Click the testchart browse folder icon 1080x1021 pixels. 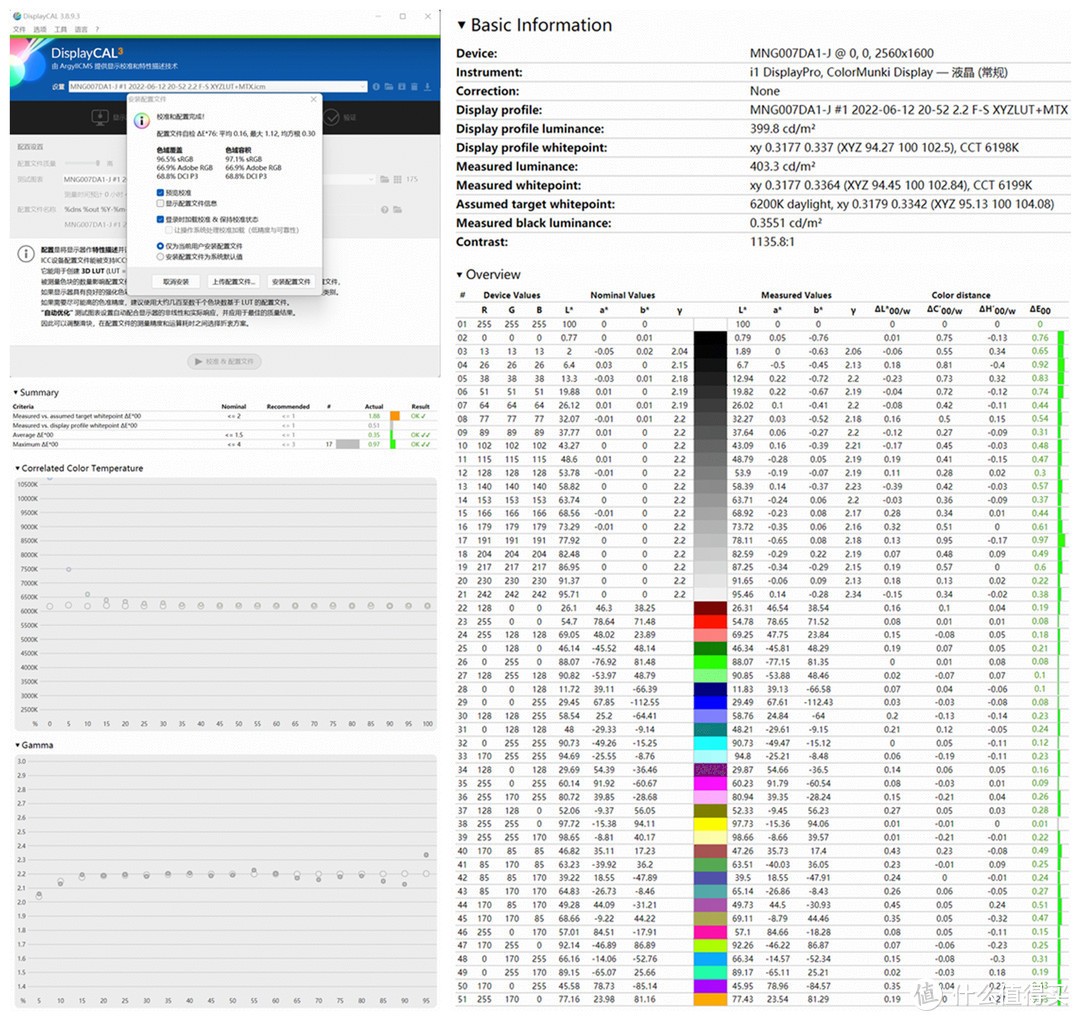(384, 179)
